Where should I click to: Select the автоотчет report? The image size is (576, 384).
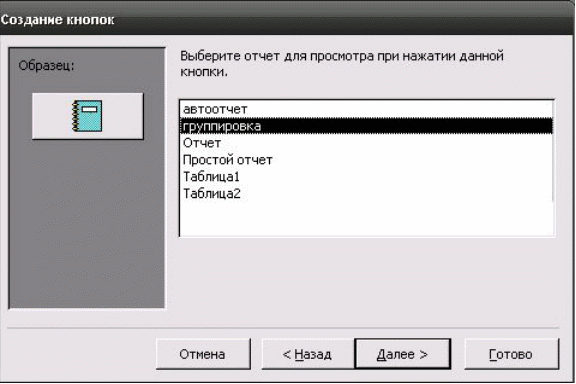pyautogui.click(x=366, y=109)
